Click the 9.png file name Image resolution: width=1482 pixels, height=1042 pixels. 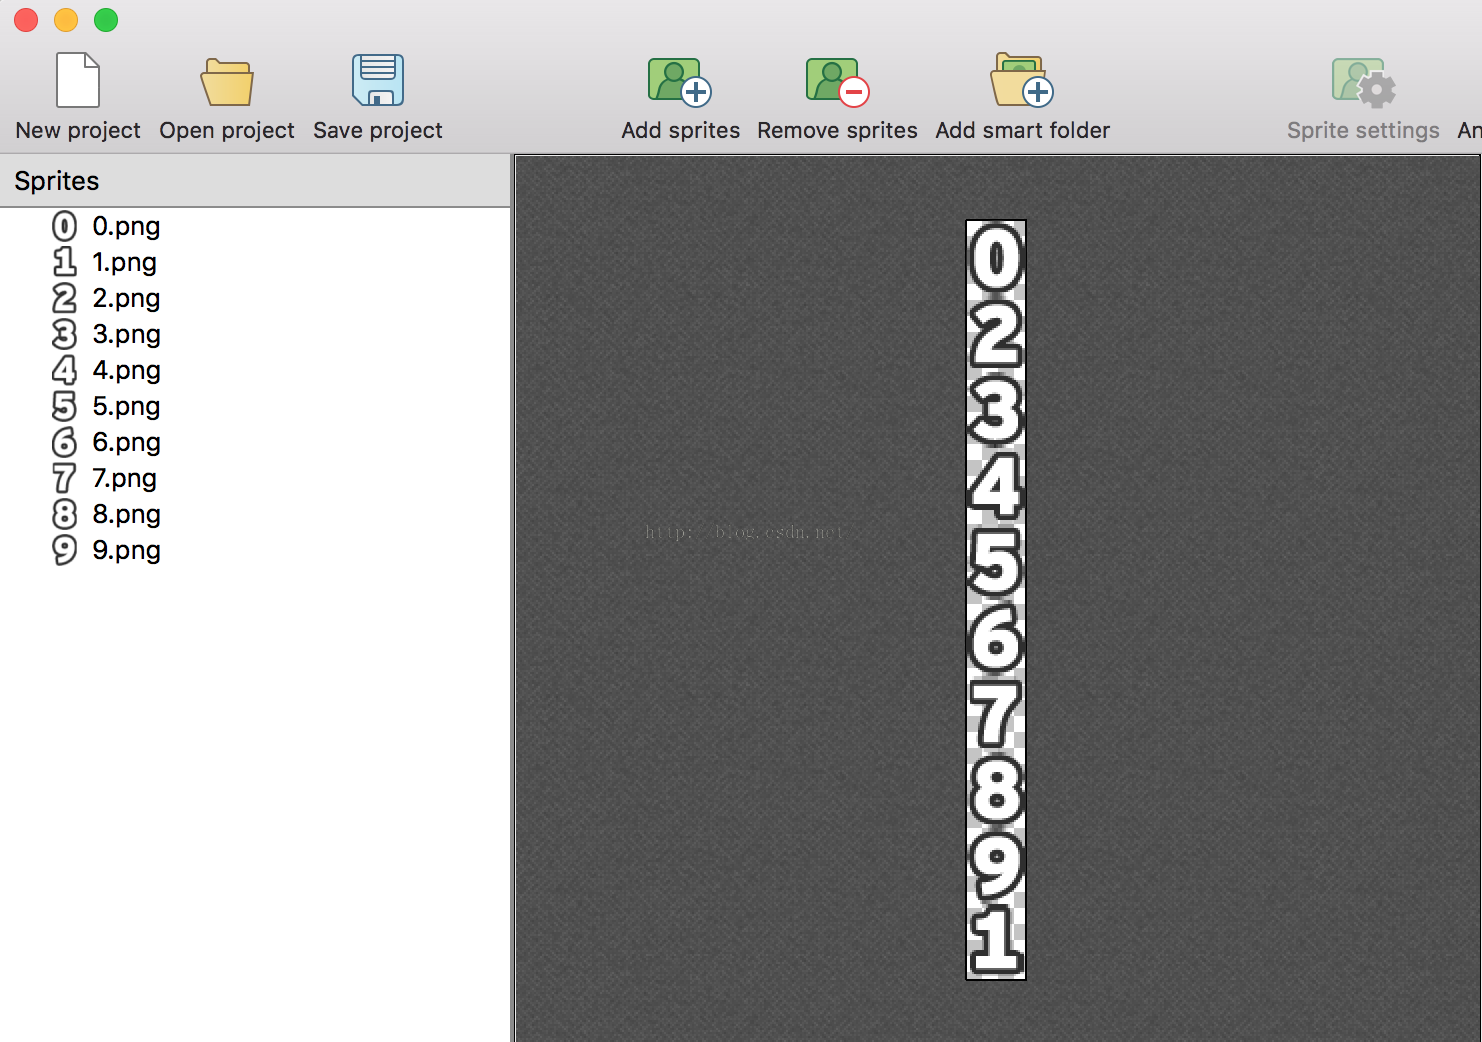point(126,551)
